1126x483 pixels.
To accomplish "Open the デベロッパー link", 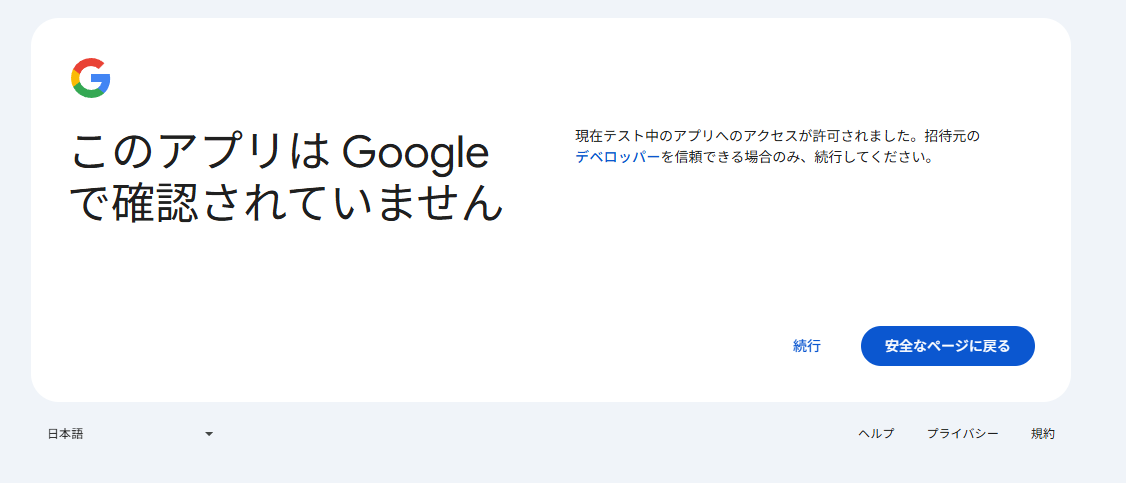I will pos(617,157).
